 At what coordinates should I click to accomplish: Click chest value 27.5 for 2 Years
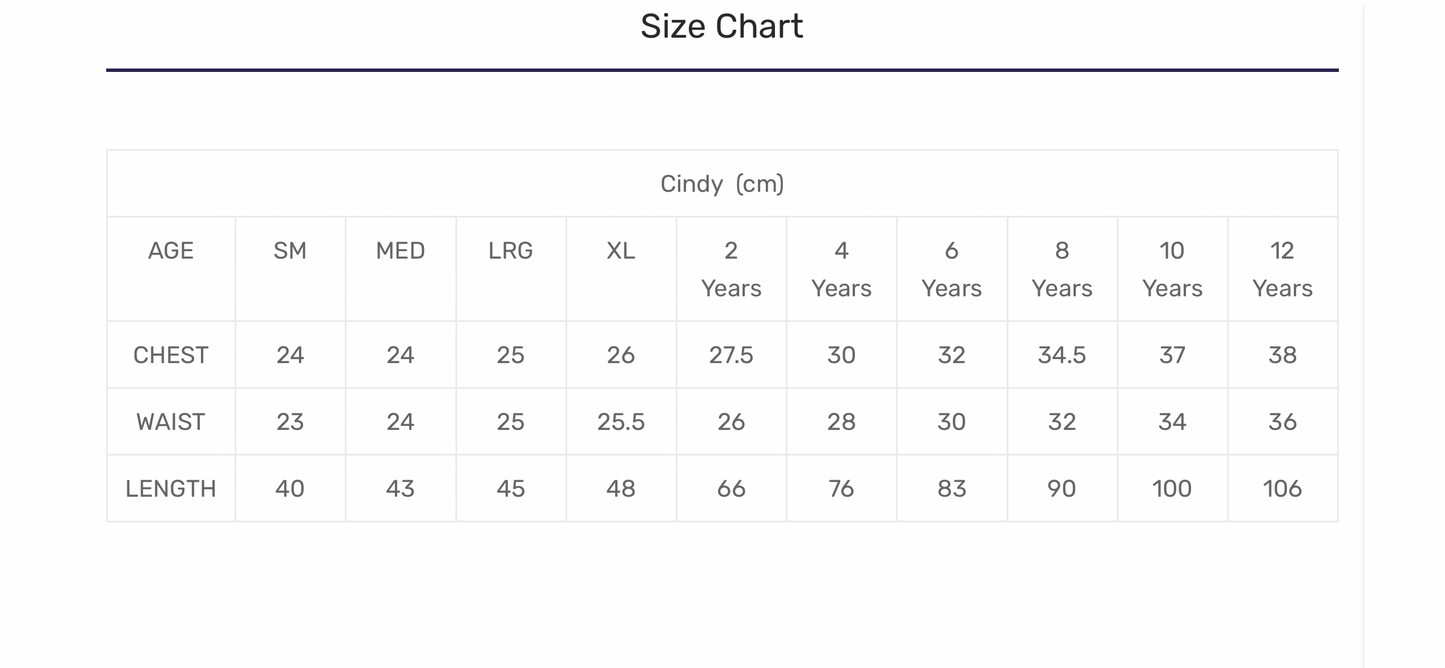pyautogui.click(x=731, y=355)
